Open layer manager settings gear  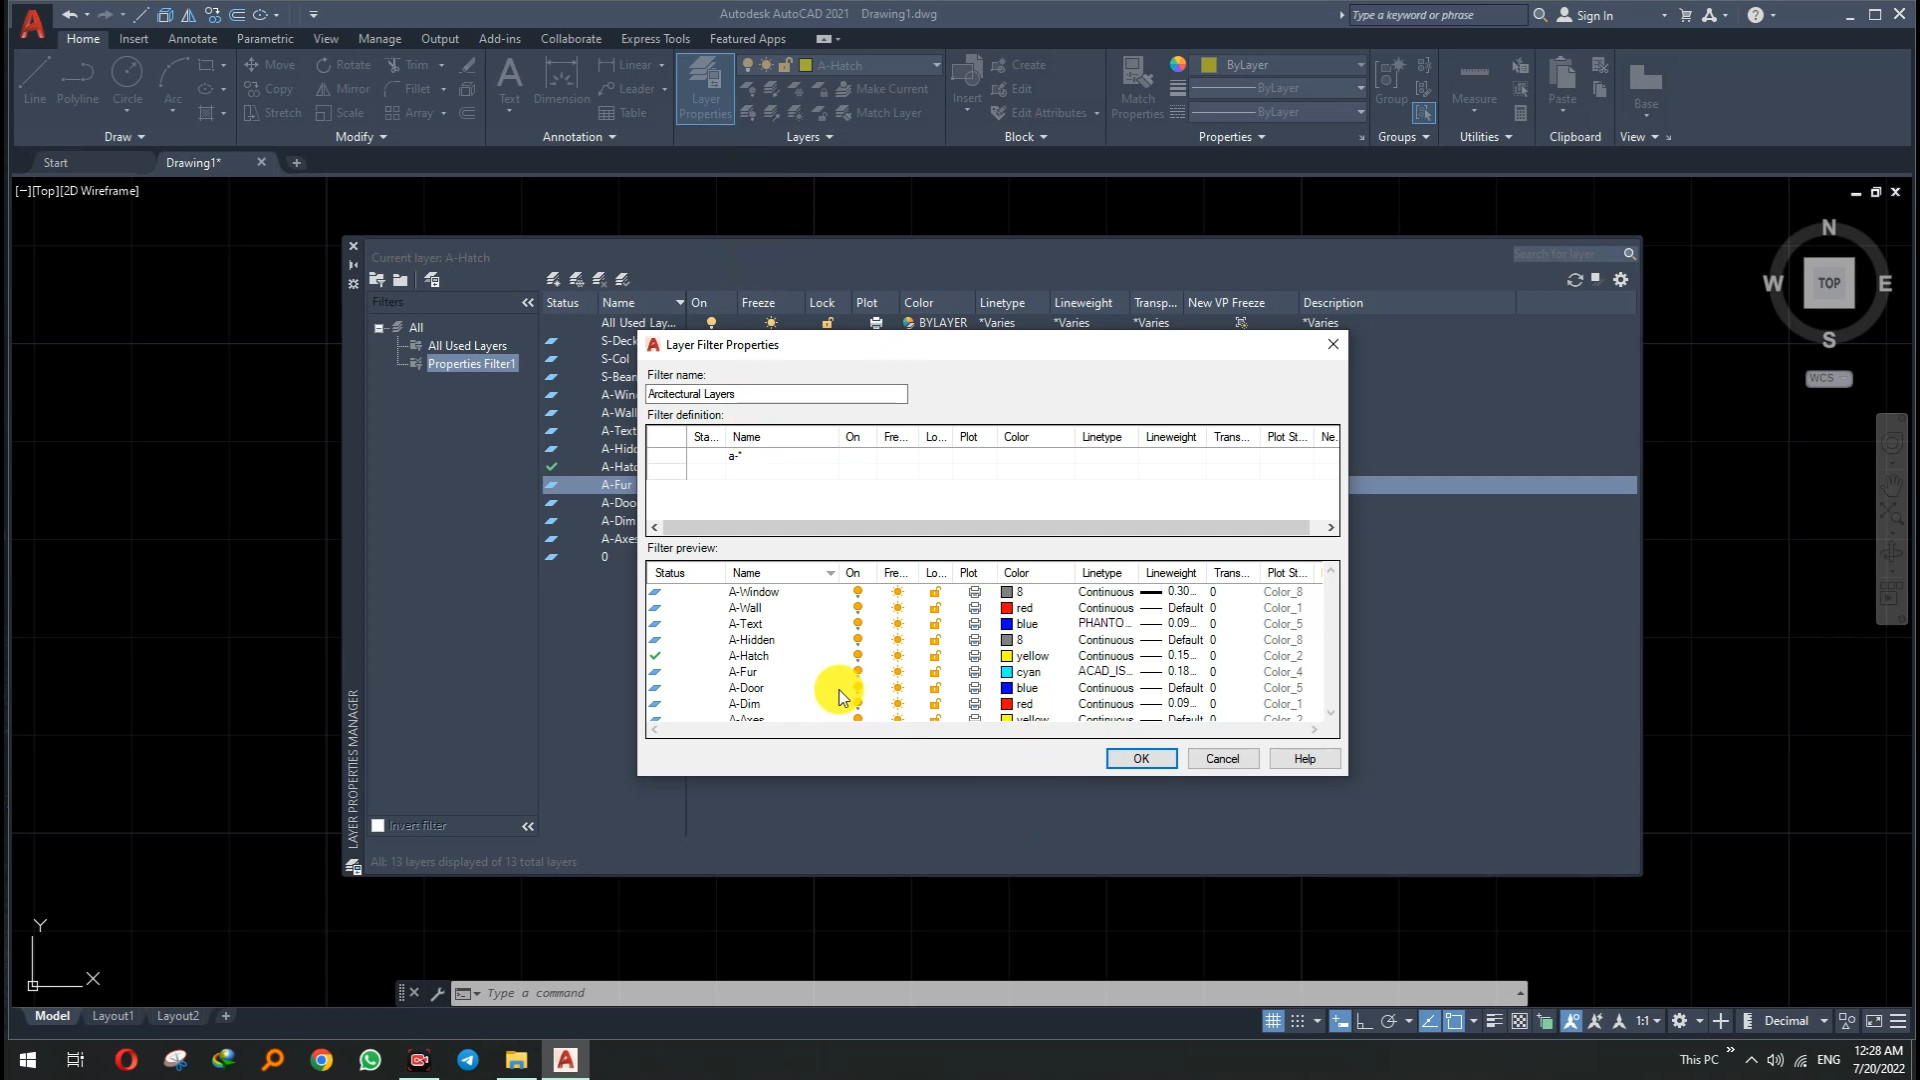coord(1621,280)
